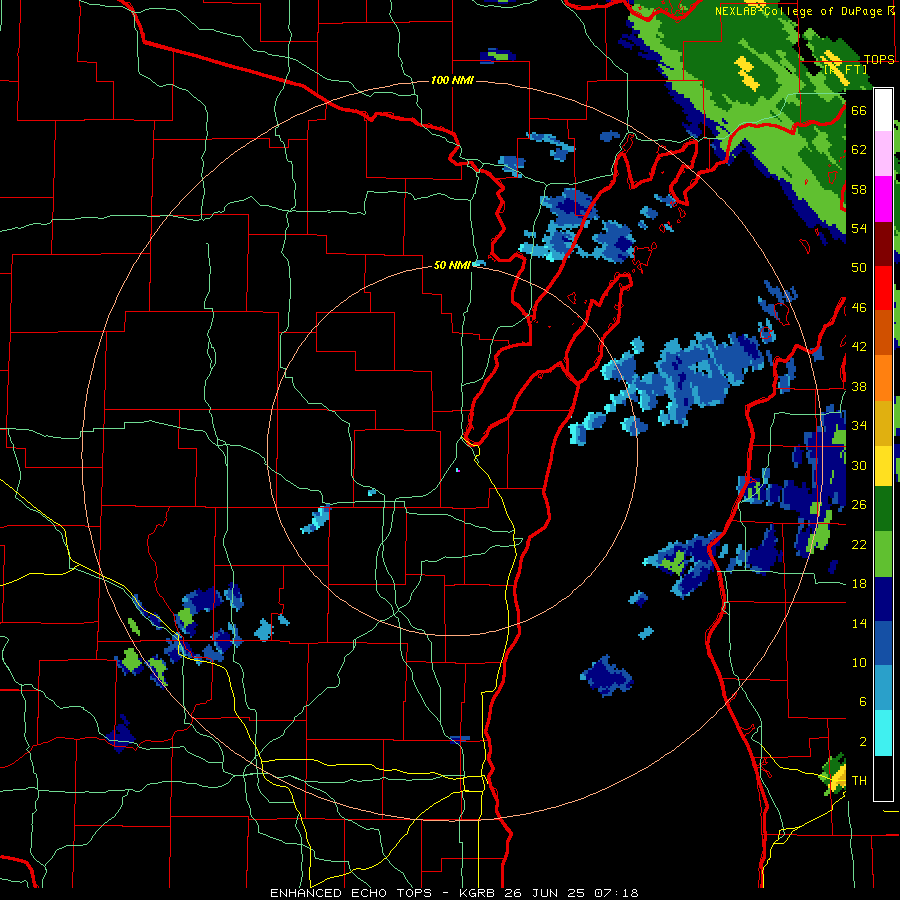Click the 18 value on the legend scale
Image resolution: width=900 pixels, height=900 pixels.
pyautogui.click(x=859, y=584)
